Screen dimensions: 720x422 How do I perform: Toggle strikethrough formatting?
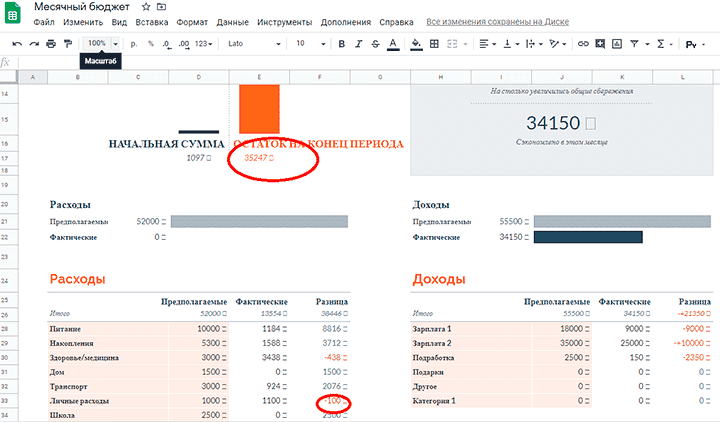pos(374,44)
